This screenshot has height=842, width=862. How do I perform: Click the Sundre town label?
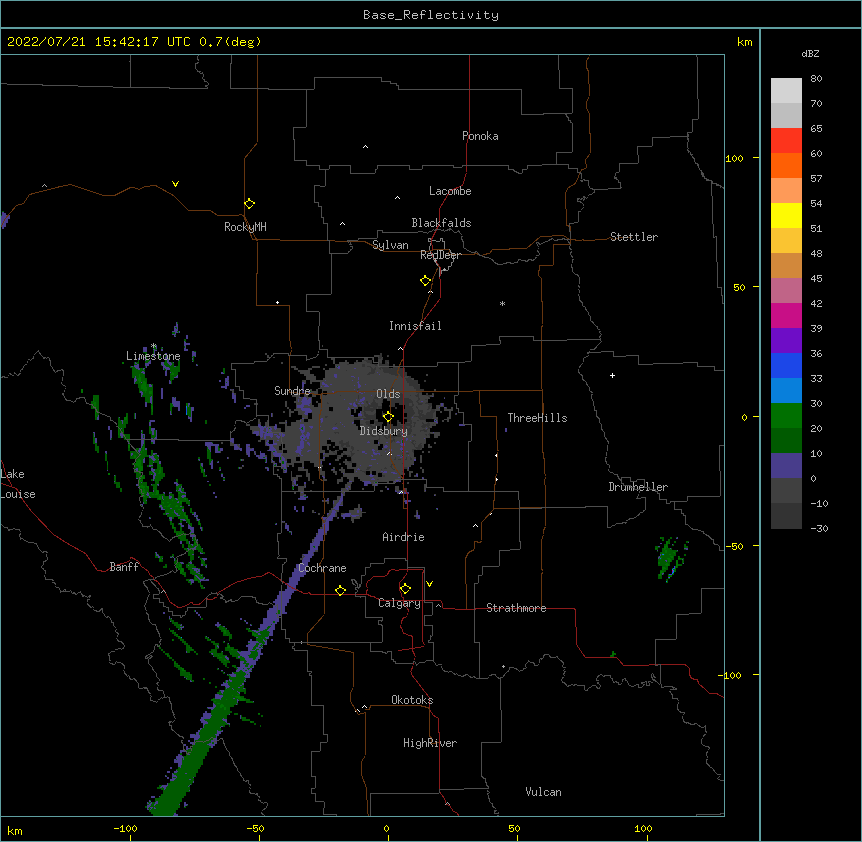tap(292, 391)
